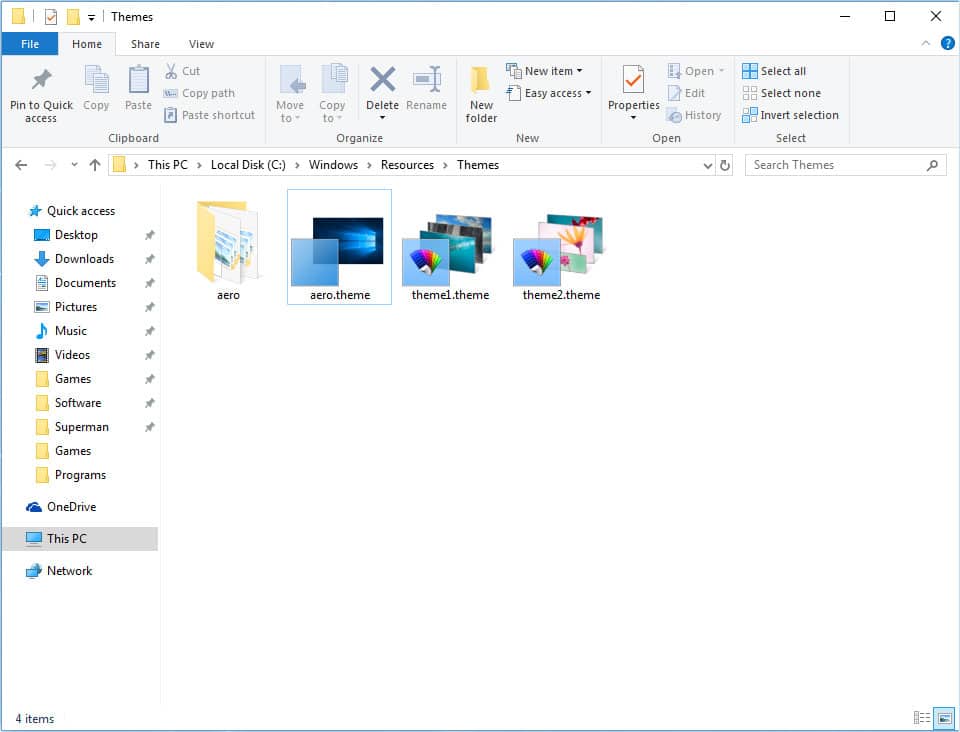
Task: Click the Copy ribbon icon
Action: 96,80
